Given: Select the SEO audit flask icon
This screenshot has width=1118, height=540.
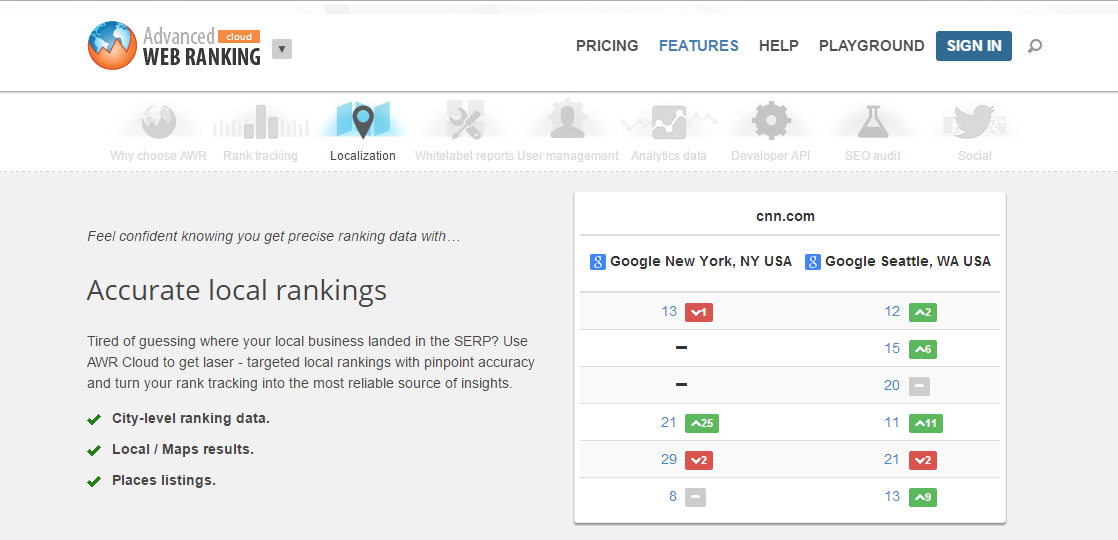Looking at the screenshot, I should coord(873,121).
